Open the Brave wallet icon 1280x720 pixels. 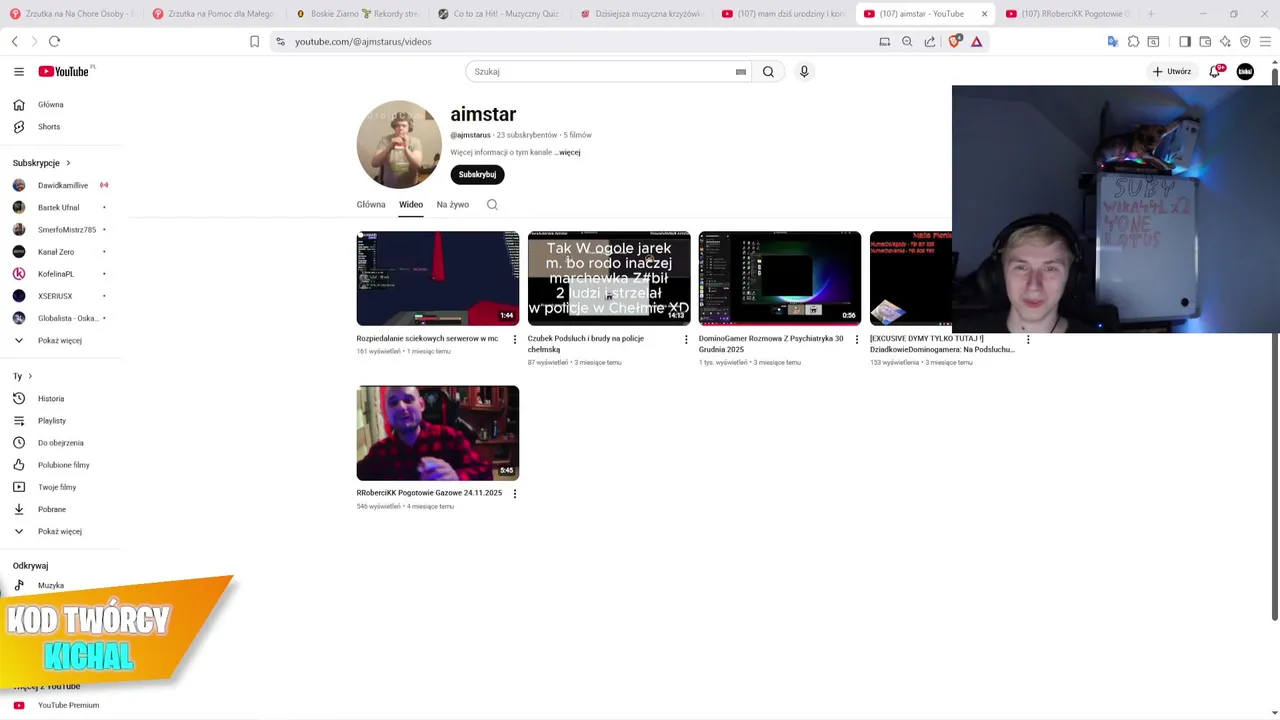tap(1205, 41)
